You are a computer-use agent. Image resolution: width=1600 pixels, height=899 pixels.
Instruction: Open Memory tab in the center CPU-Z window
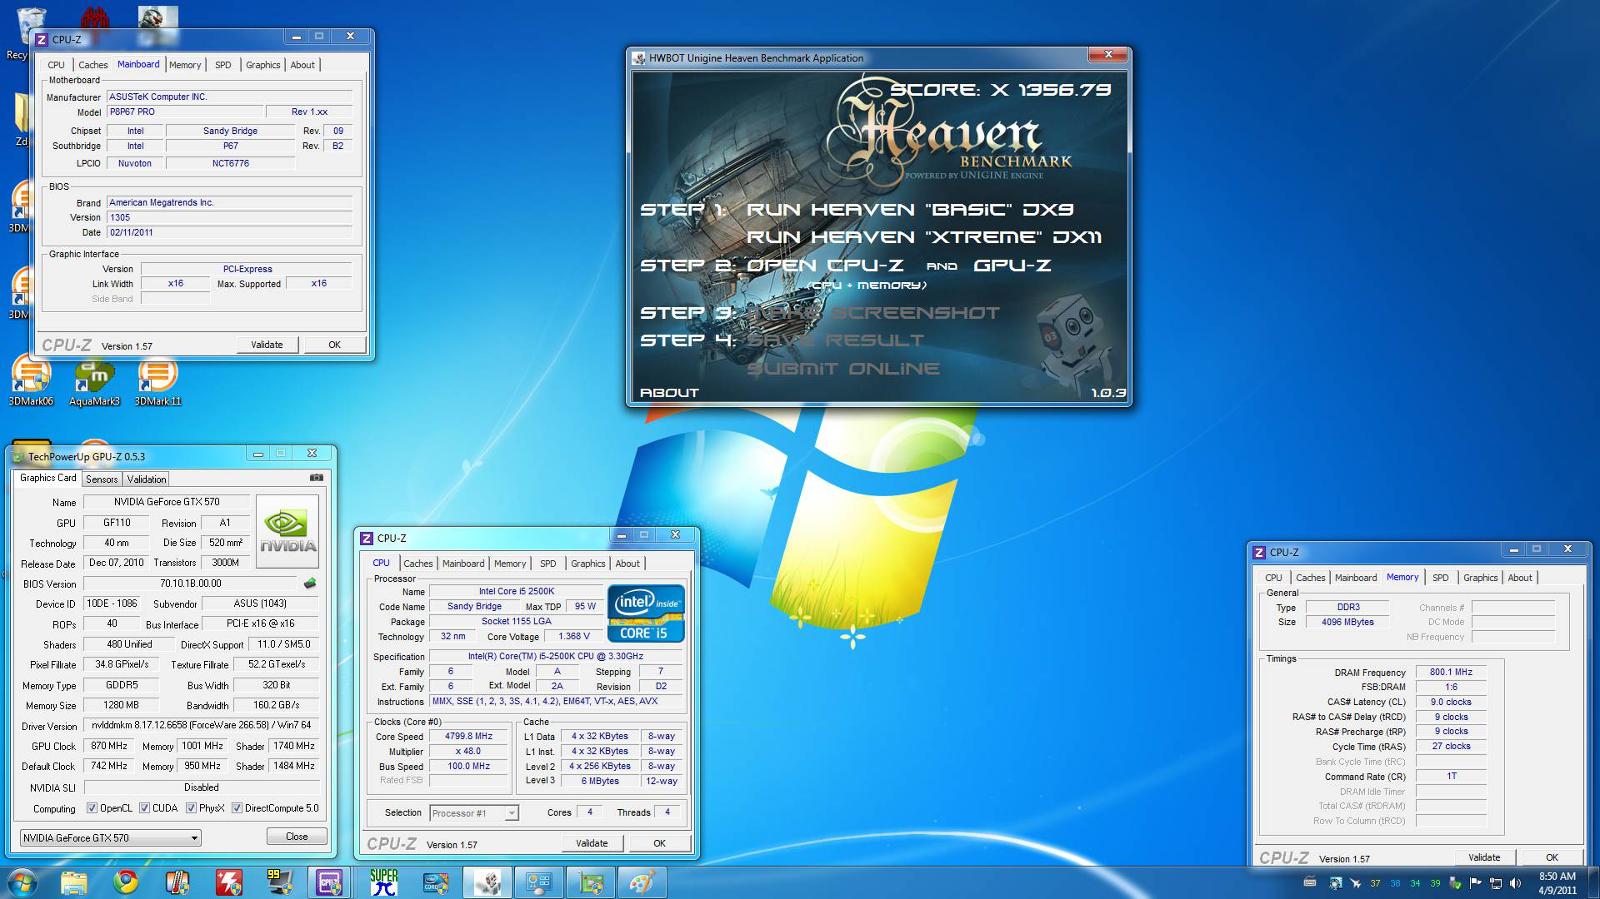(x=510, y=564)
